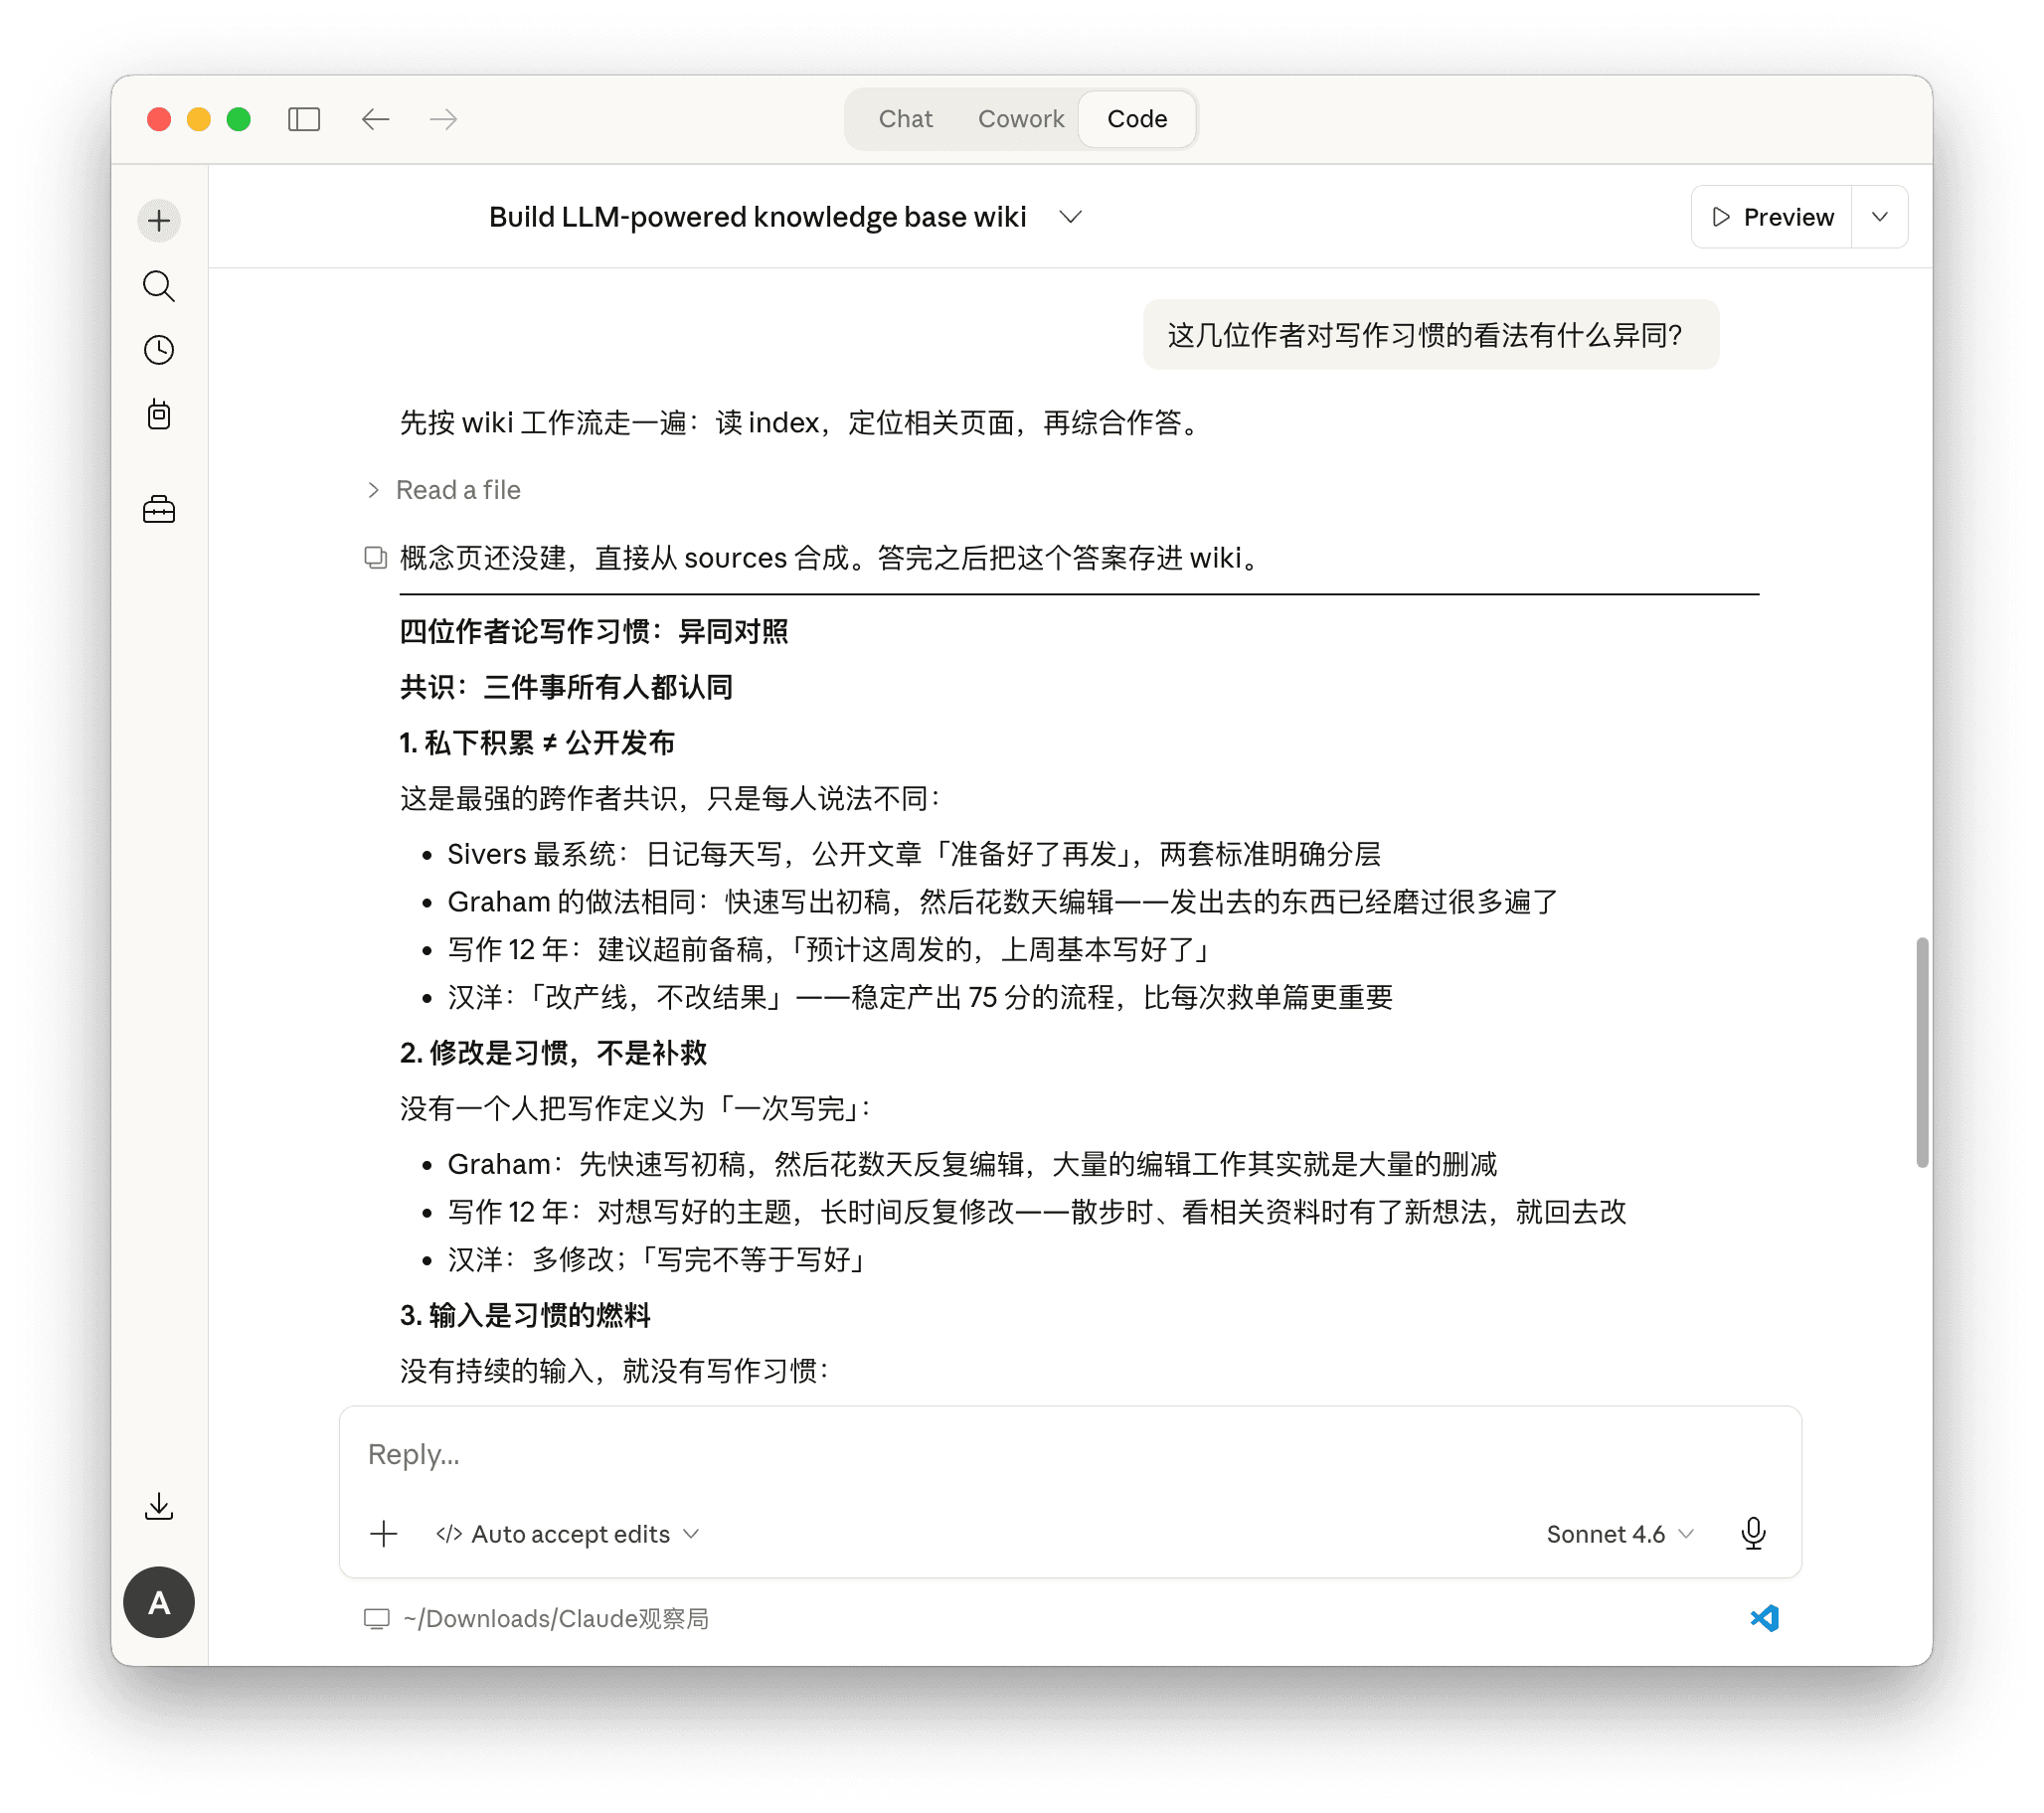This screenshot has height=1813, width=2044.
Task: Switch to the Cowork tab
Action: tap(1020, 119)
